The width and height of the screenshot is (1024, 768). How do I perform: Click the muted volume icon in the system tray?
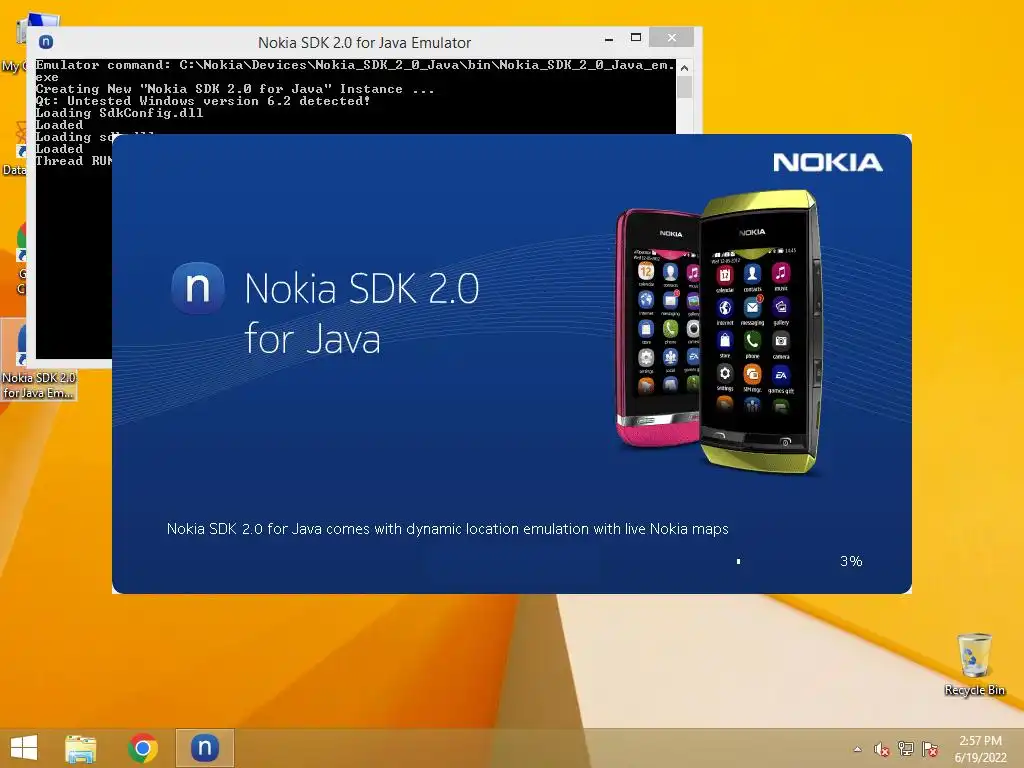point(882,749)
